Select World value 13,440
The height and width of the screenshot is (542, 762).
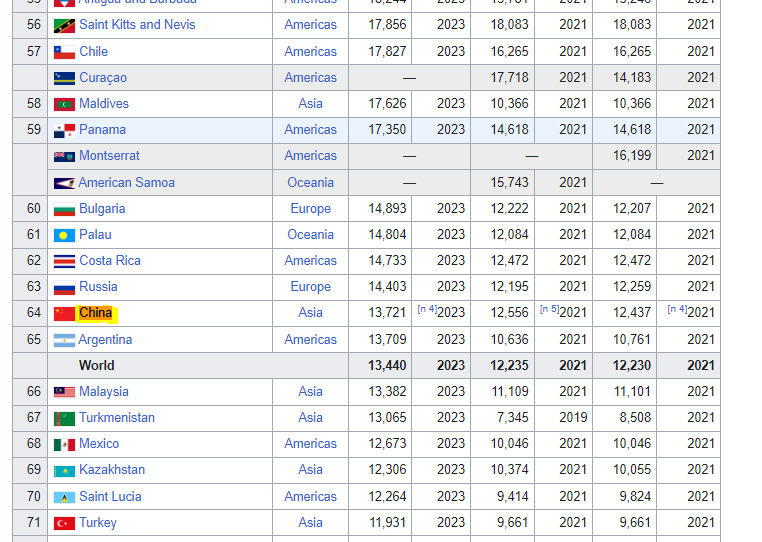[387, 366]
